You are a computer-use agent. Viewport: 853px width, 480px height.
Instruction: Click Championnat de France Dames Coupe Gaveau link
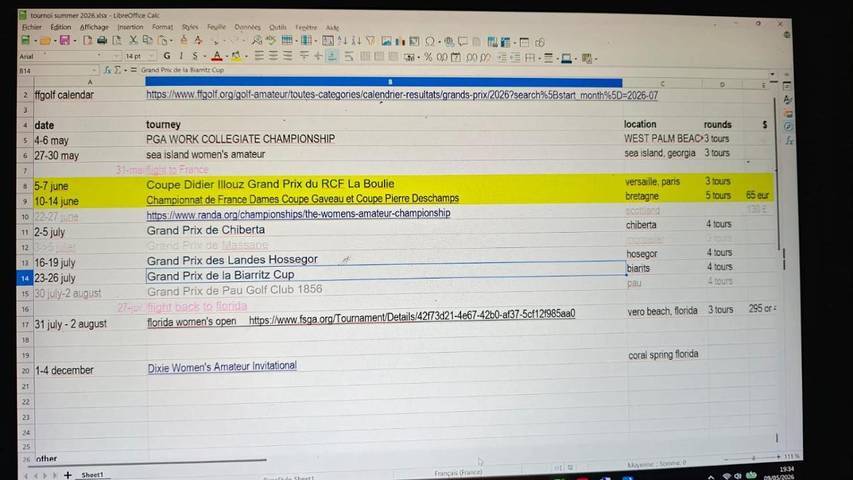[x=302, y=199]
